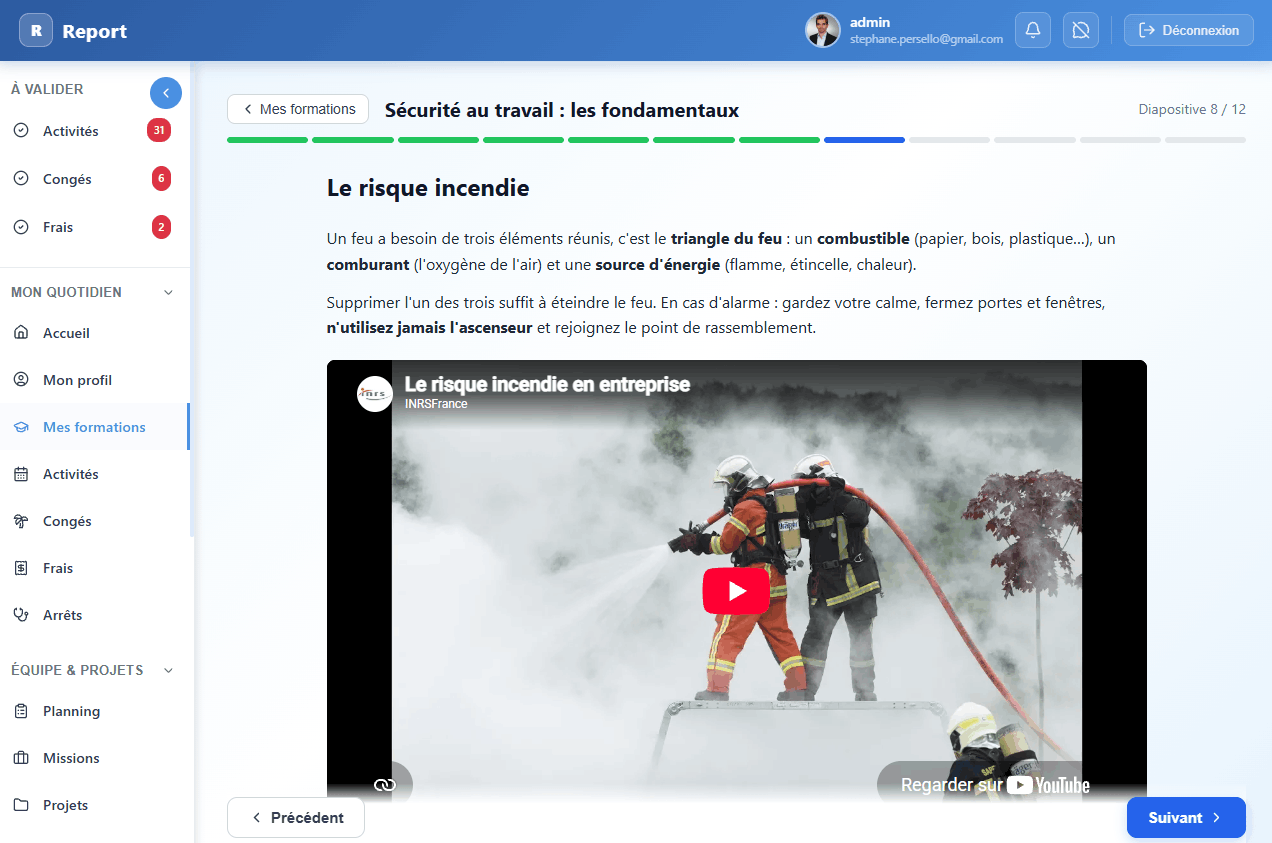Open Regarder sur YouTube link
Viewport: 1272px width, 843px height.
pos(994,785)
